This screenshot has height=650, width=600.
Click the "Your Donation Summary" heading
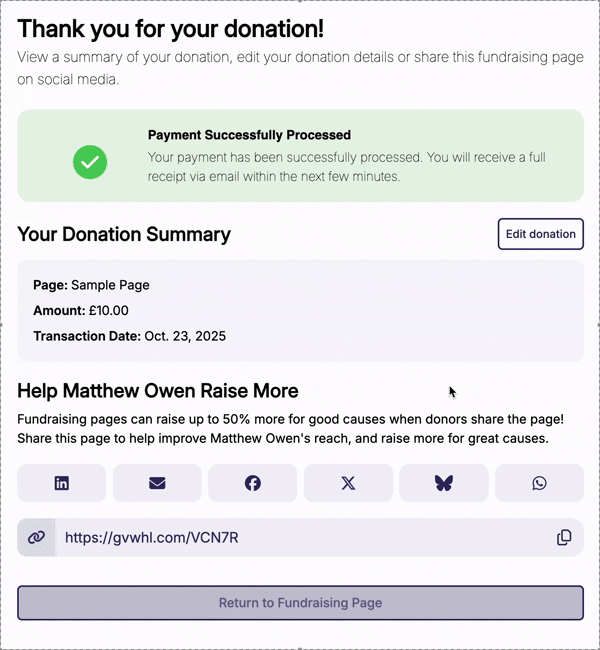point(124,234)
